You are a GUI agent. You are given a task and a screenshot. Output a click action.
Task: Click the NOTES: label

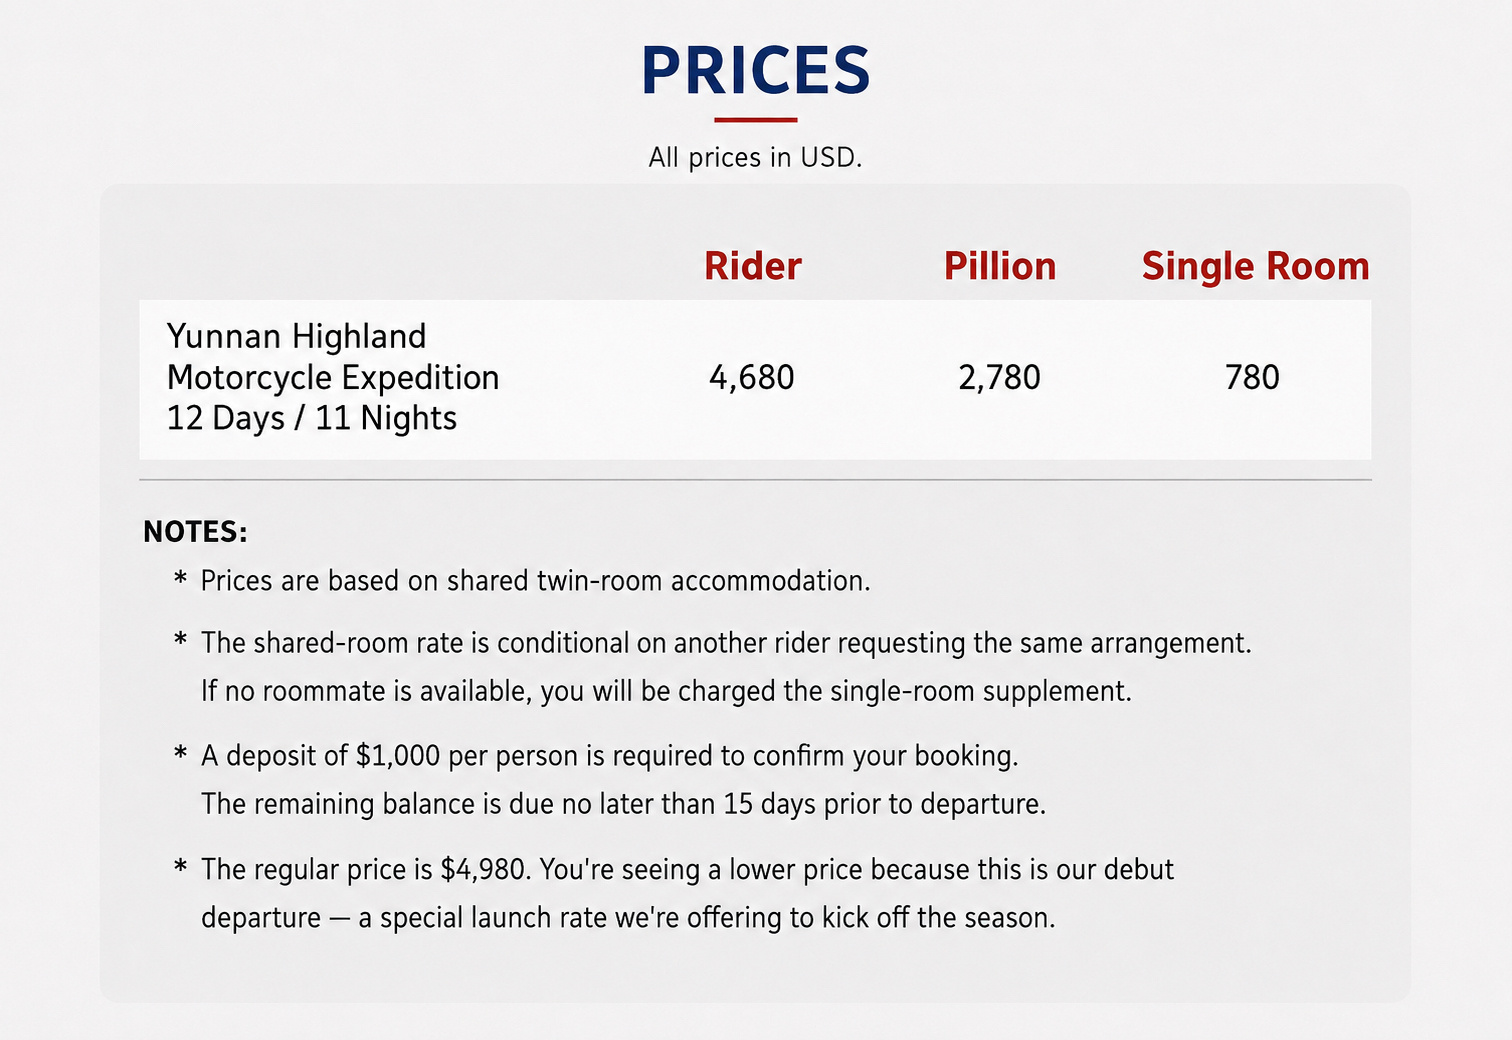tap(195, 531)
